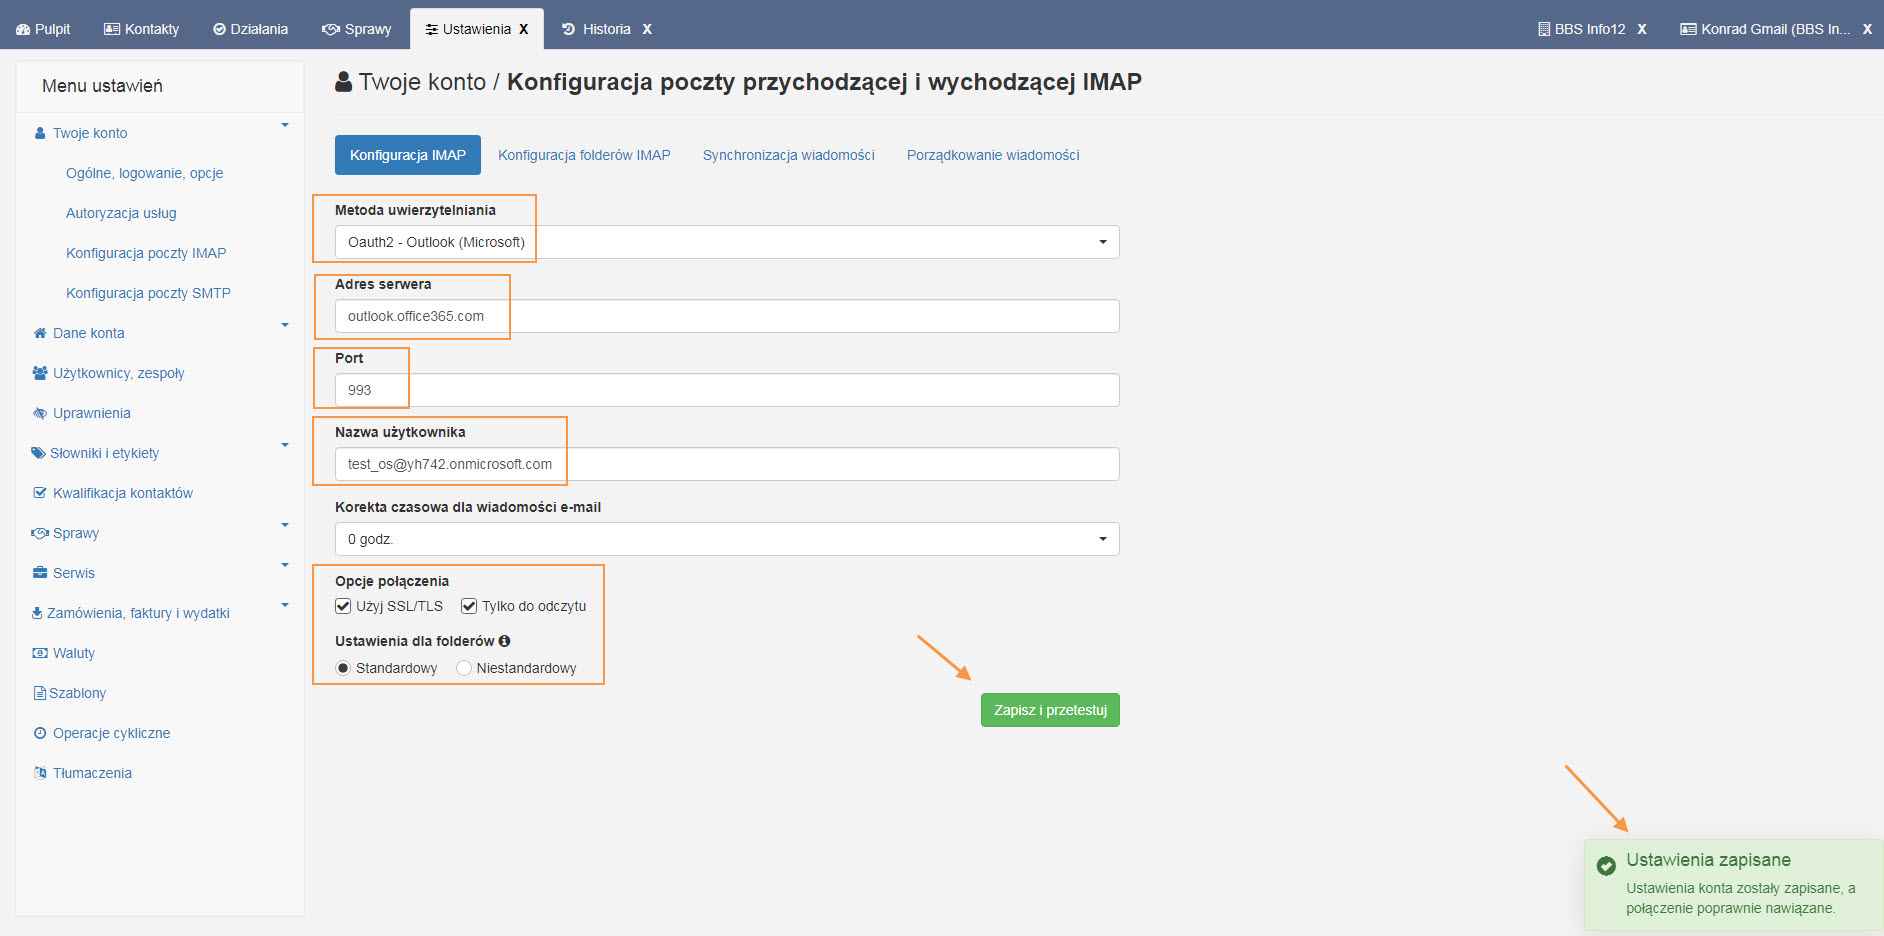Image resolution: width=1884 pixels, height=936 pixels.
Task: Click the Ustawienia zapisane notification
Action: click(1734, 884)
